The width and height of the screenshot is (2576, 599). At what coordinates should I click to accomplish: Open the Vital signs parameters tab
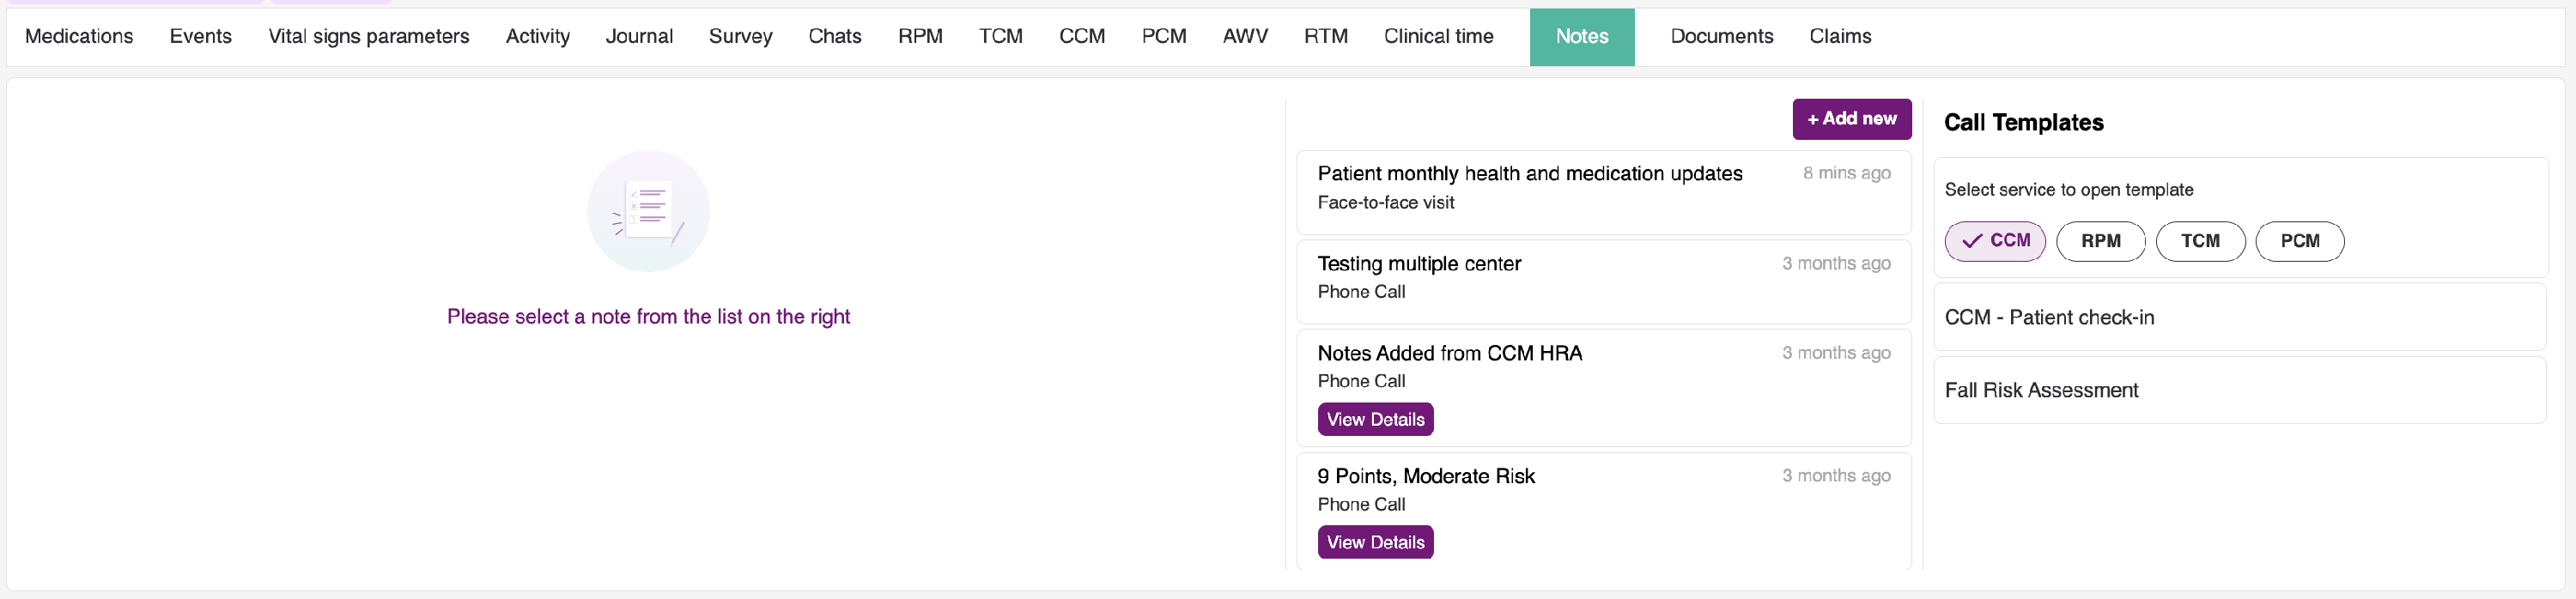(368, 36)
